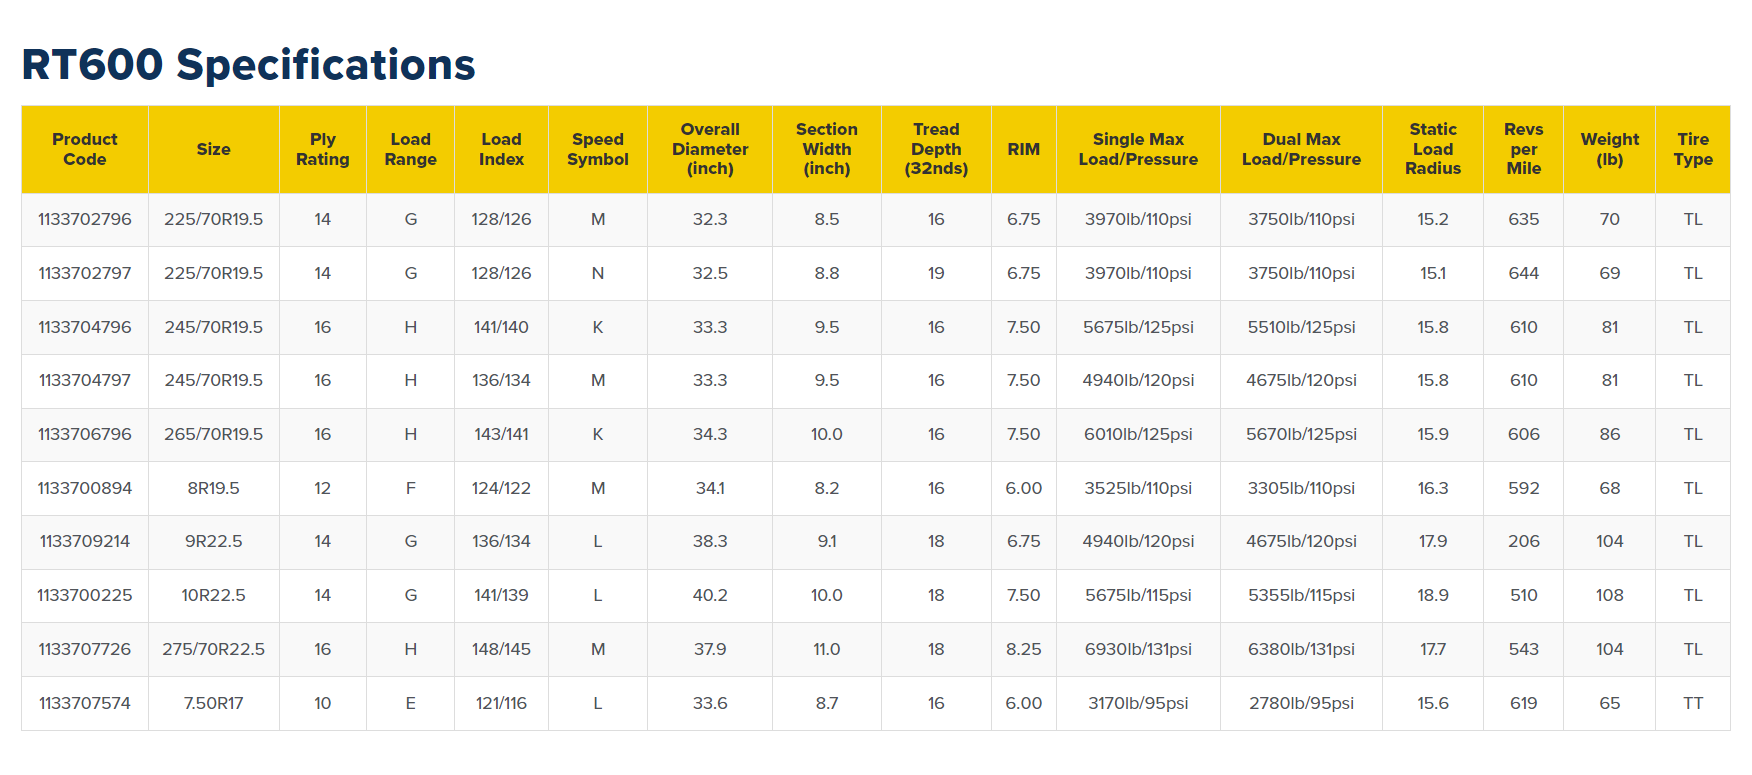Image resolution: width=1752 pixels, height=775 pixels.
Task: Click the 16.3 static load radius cell
Action: click(1433, 488)
